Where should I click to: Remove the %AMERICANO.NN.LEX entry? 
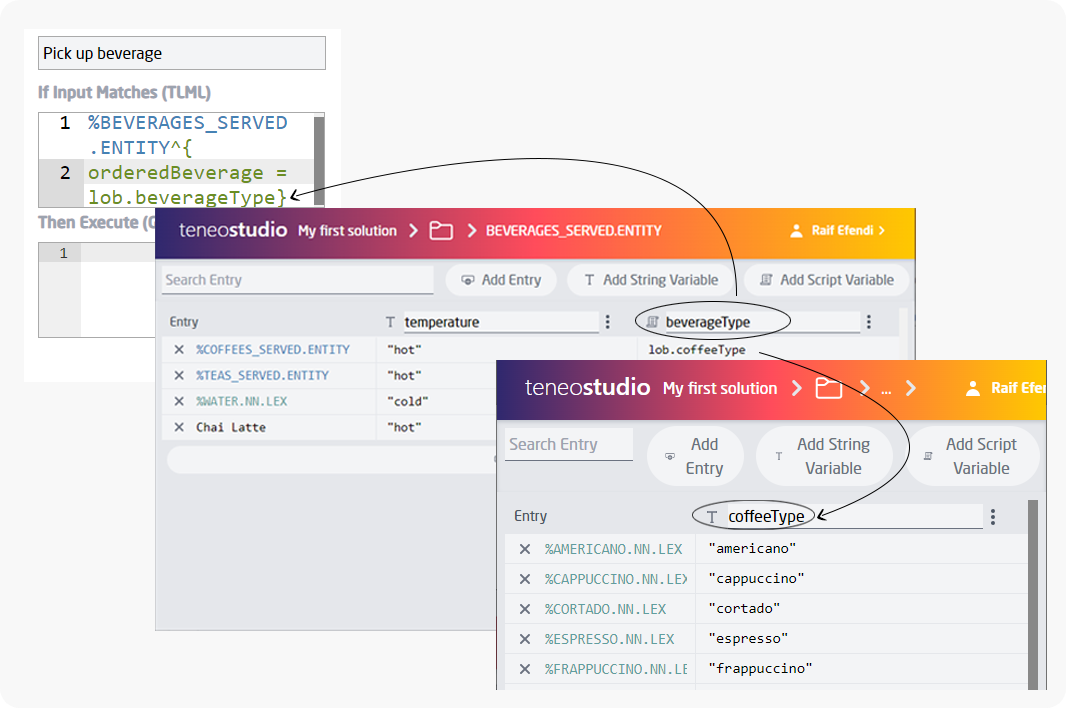(524, 549)
